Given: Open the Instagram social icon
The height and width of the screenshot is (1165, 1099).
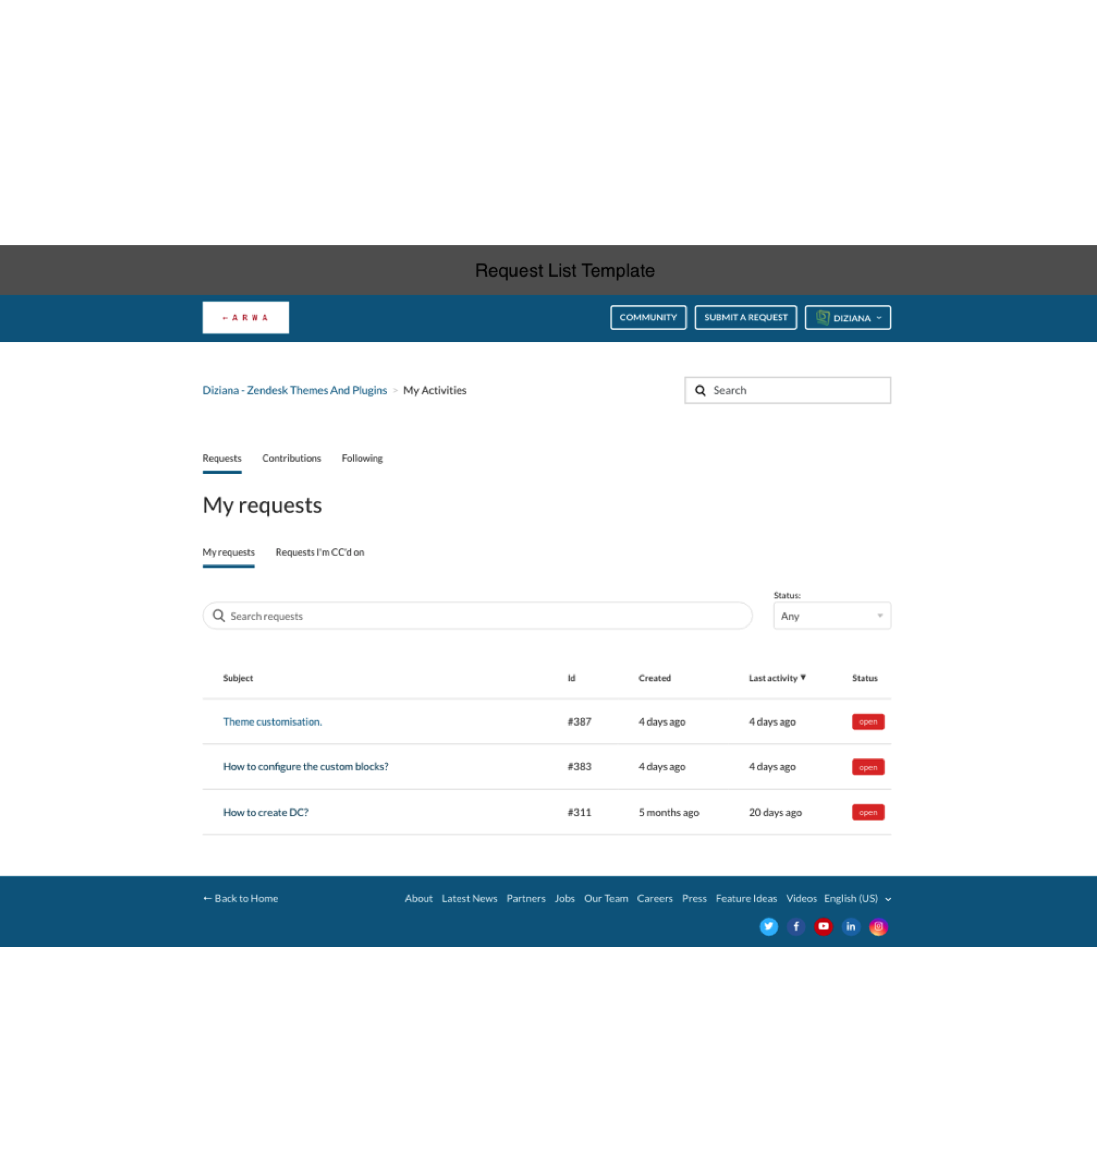Looking at the screenshot, I should pyautogui.click(x=878, y=927).
